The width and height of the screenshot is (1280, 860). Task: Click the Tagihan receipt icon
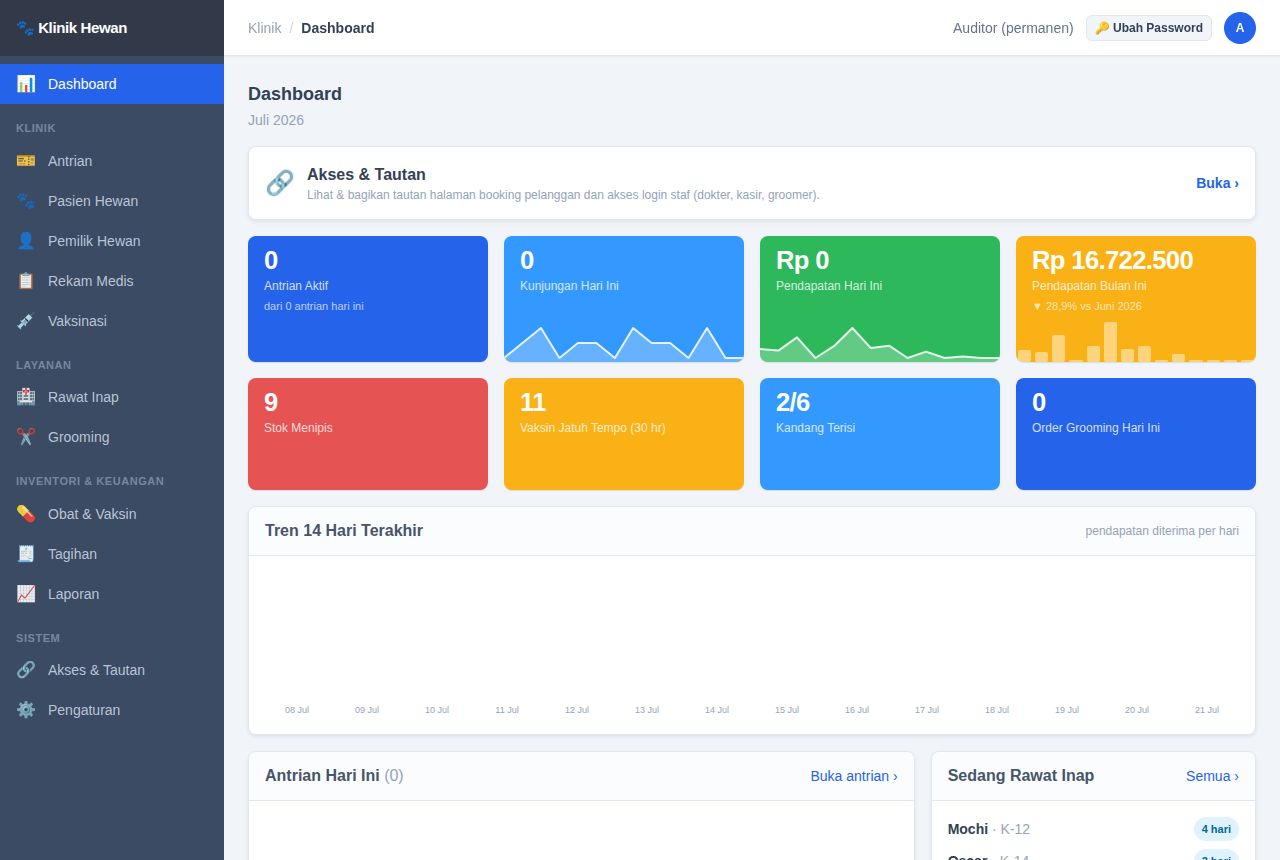26,554
